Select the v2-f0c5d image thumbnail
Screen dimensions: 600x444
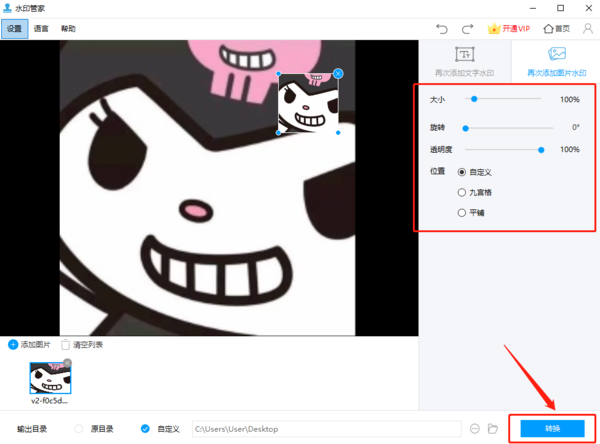tap(50, 379)
